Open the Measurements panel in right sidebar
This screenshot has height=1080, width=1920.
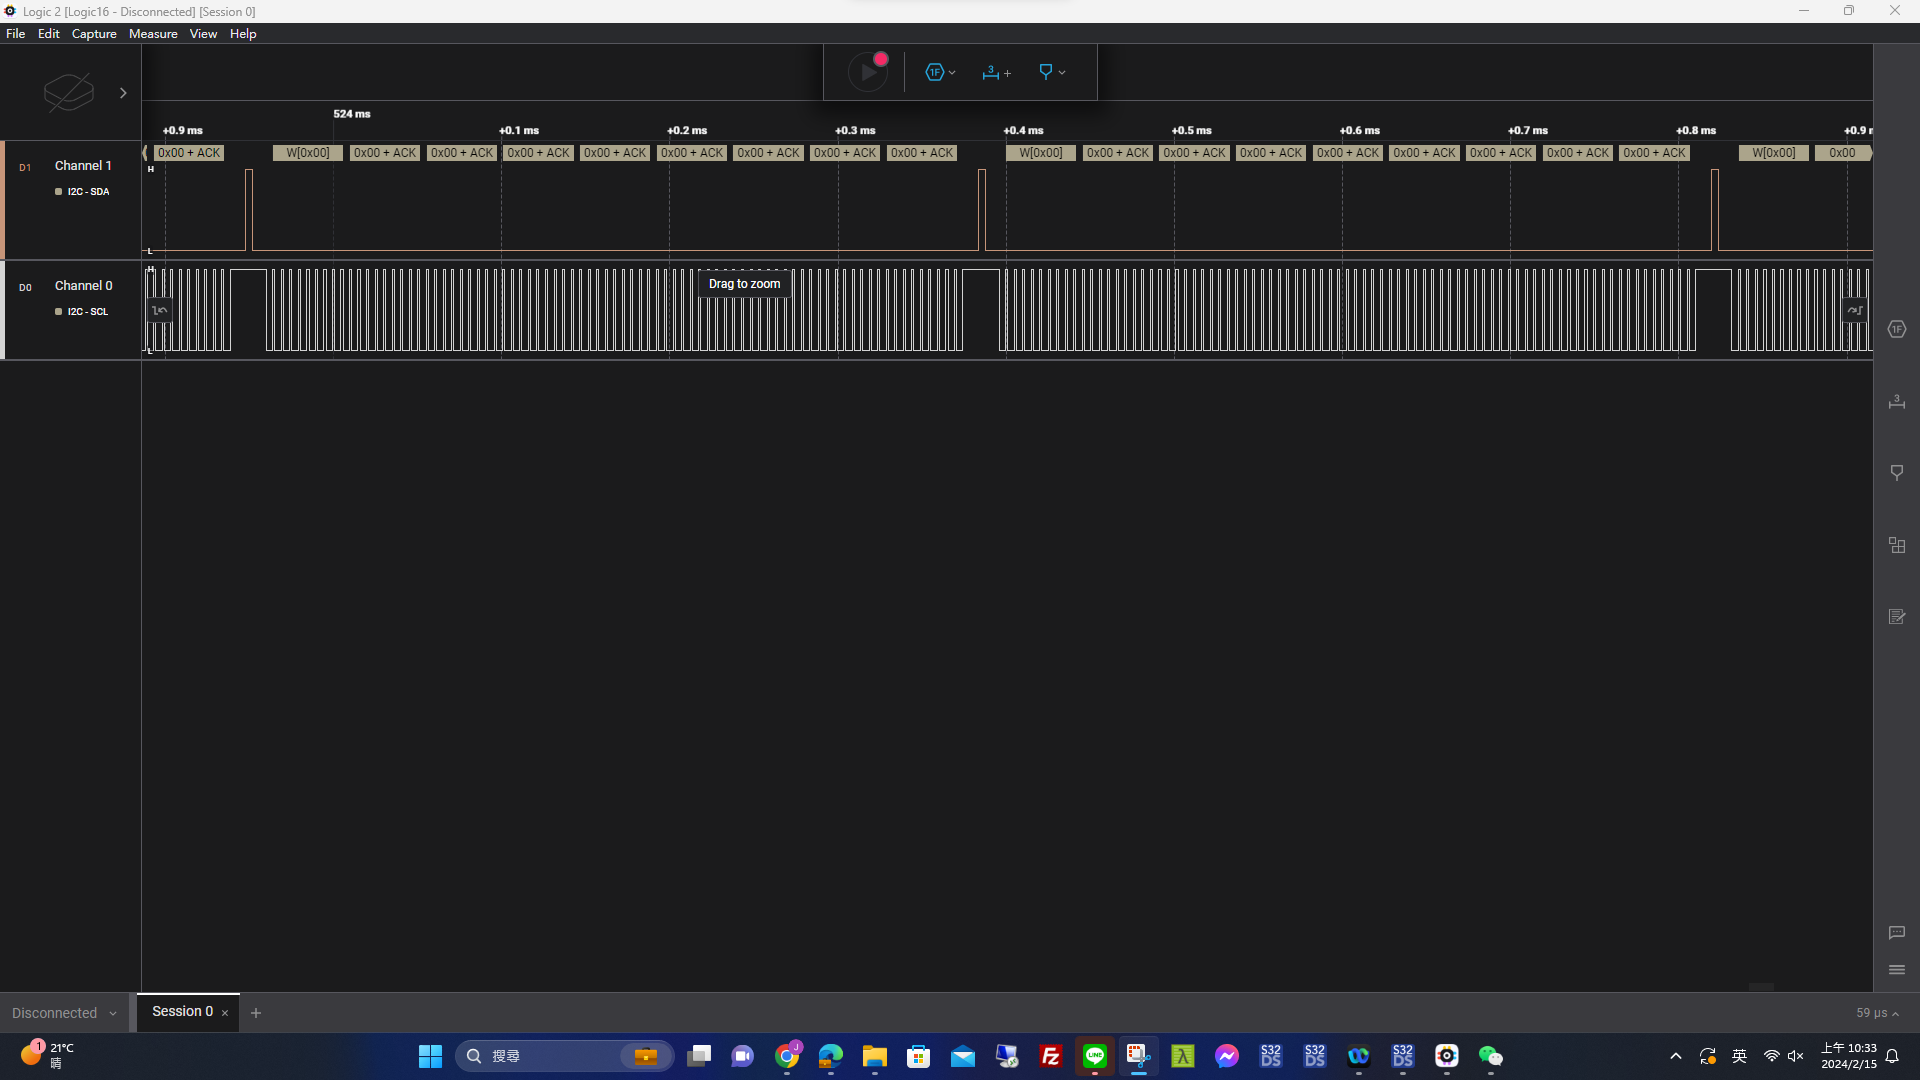[x=1897, y=402]
